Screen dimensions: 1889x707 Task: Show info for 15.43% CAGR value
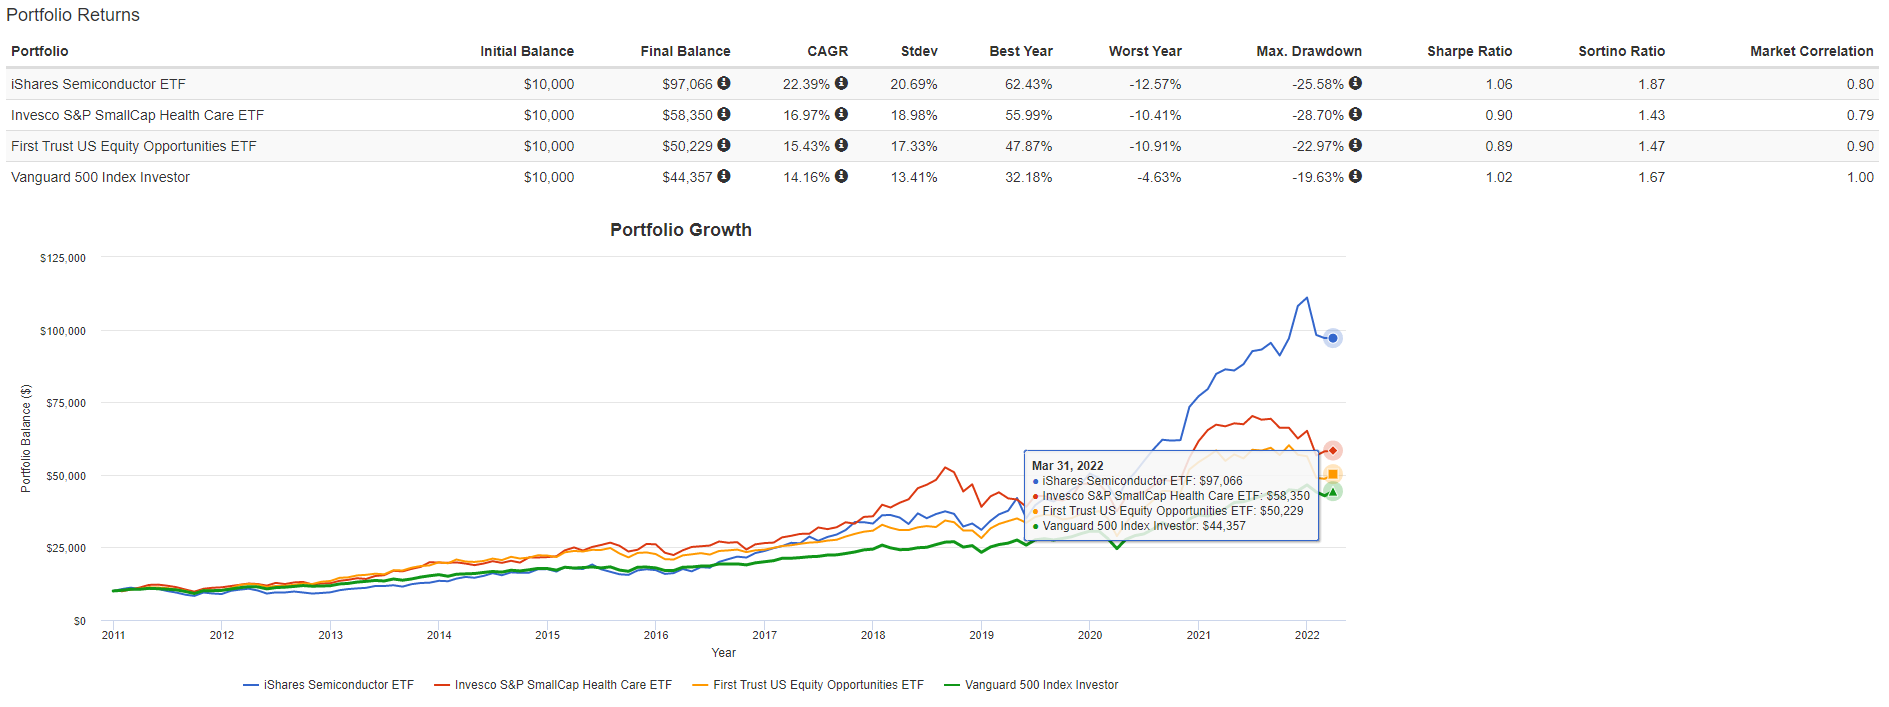click(x=841, y=146)
